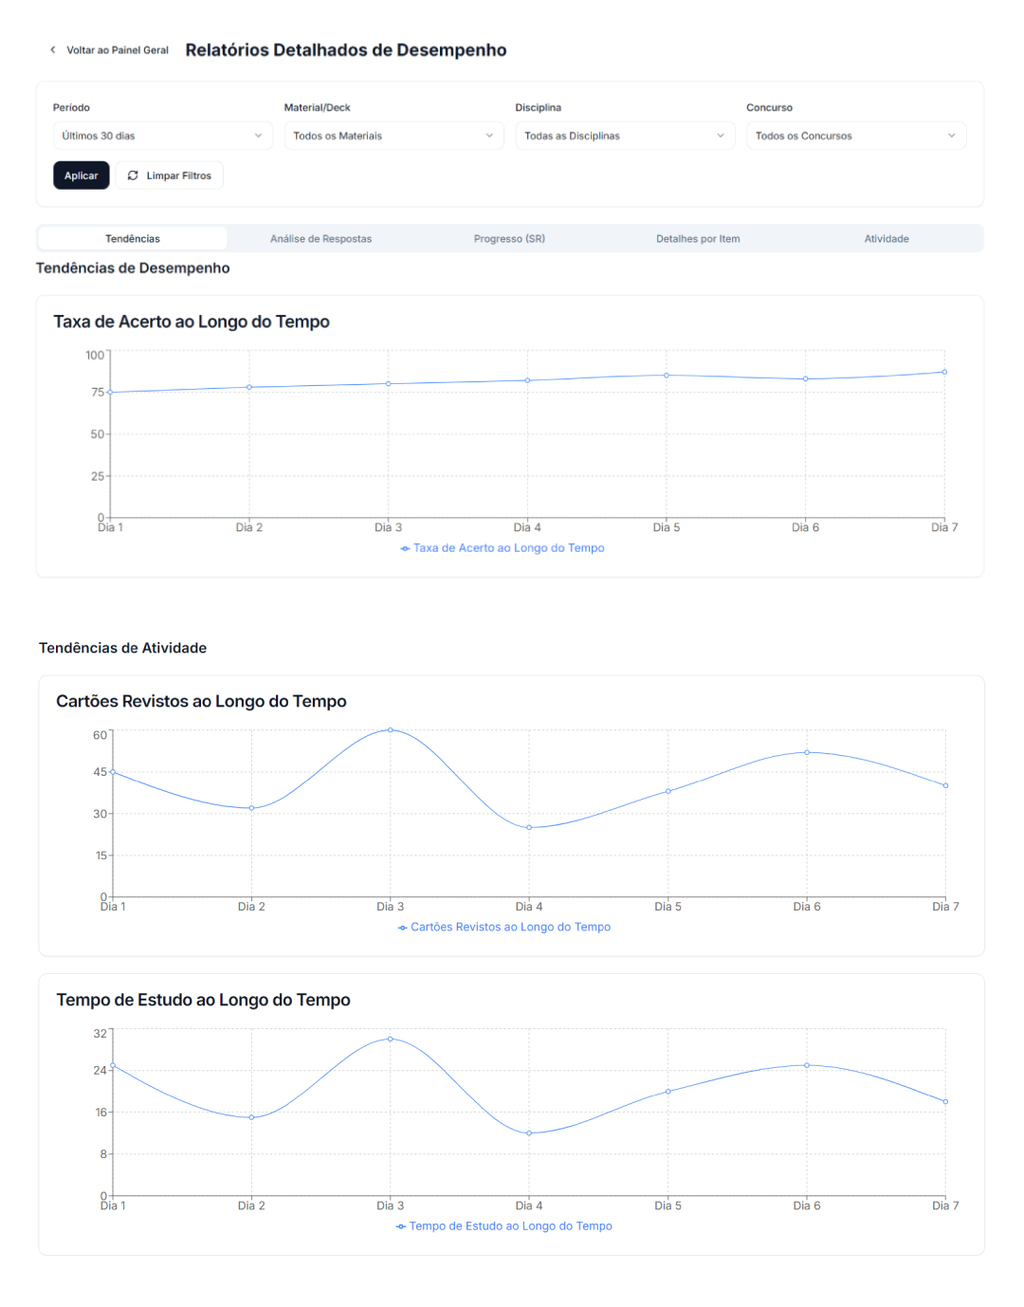This screenshot has width=1024, height=1307.
Task: Click the Dia 6 point on Cartões Revistos chart
Action: [x=807, y=752]
